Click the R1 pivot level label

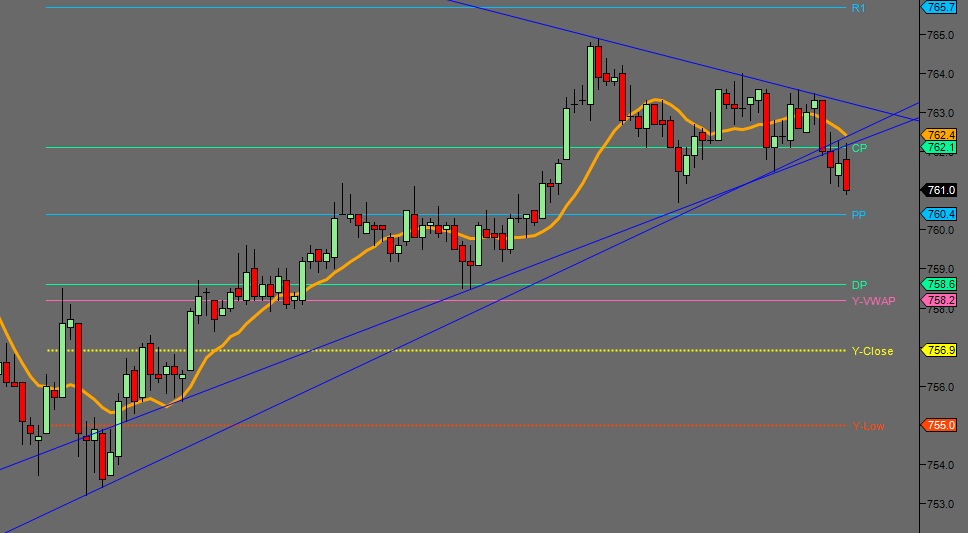coord(858,8)
